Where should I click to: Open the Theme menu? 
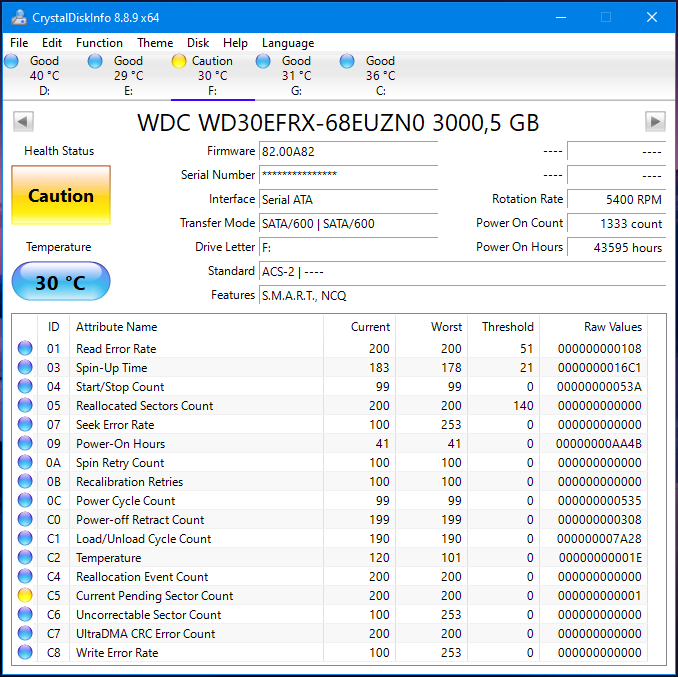(155, 43)
